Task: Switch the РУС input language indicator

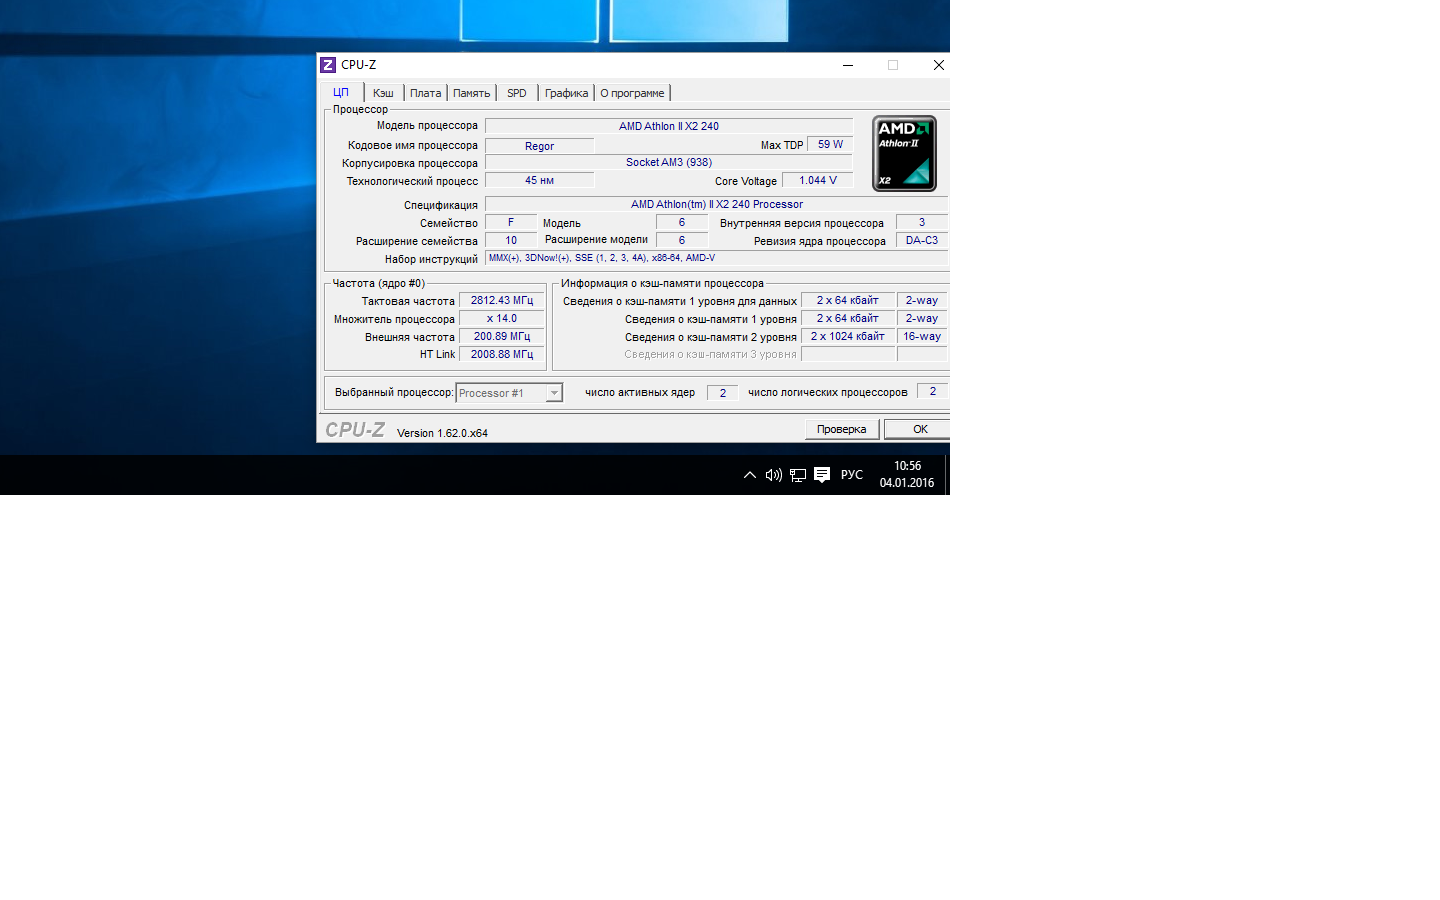Action: coord(852,475)
